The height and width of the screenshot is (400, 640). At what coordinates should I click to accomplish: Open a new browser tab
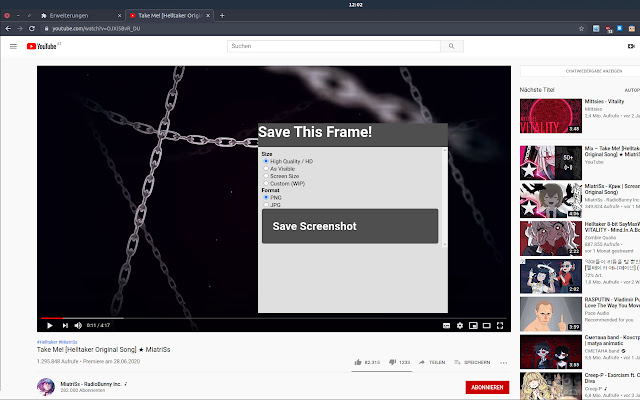[222, 16]
